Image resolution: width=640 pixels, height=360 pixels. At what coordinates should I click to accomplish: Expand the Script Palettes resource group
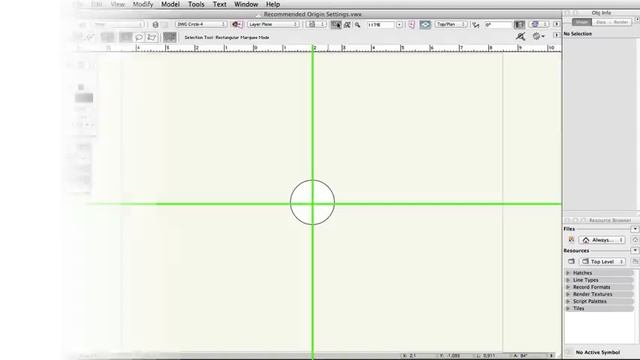click(x=568, y=301)
